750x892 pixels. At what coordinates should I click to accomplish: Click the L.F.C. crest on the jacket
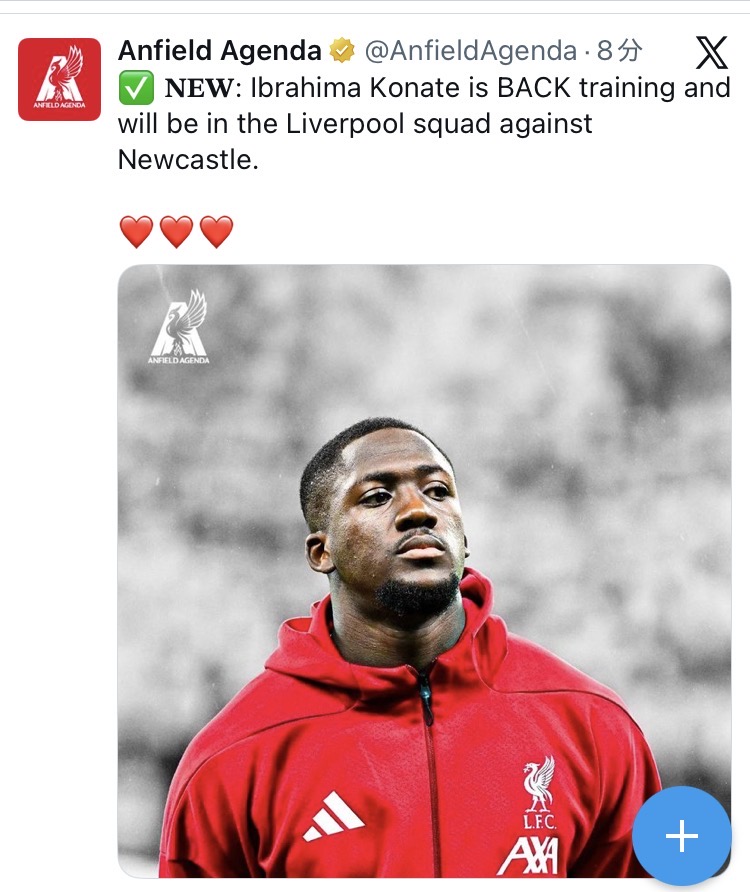point(539,792)
